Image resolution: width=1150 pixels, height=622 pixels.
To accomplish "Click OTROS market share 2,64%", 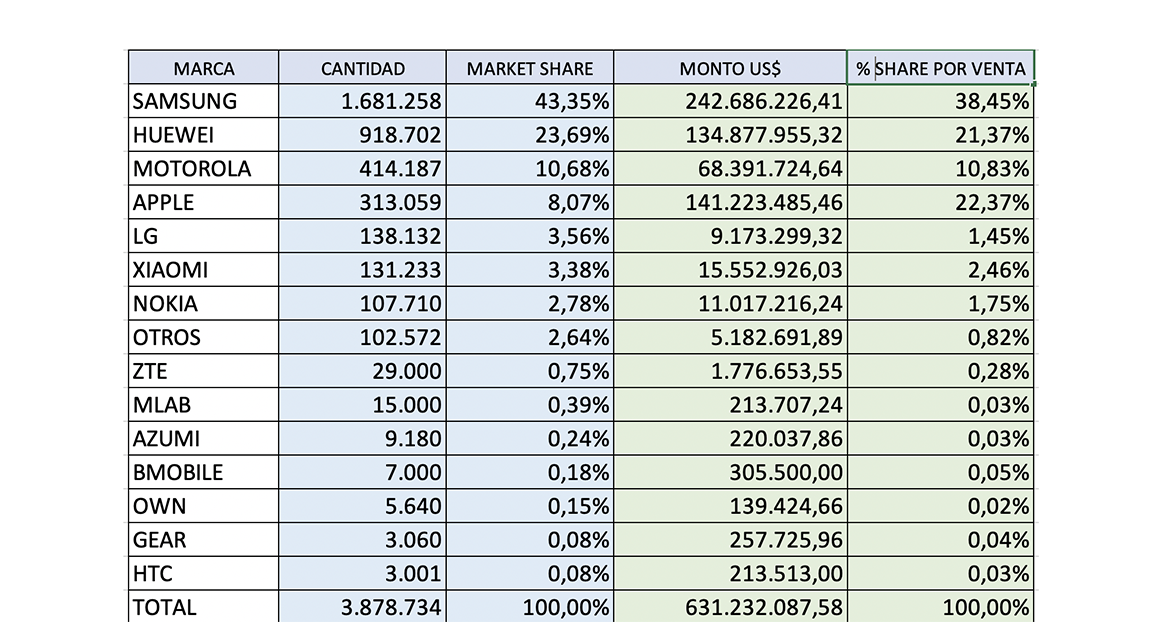I will point(530,337).
